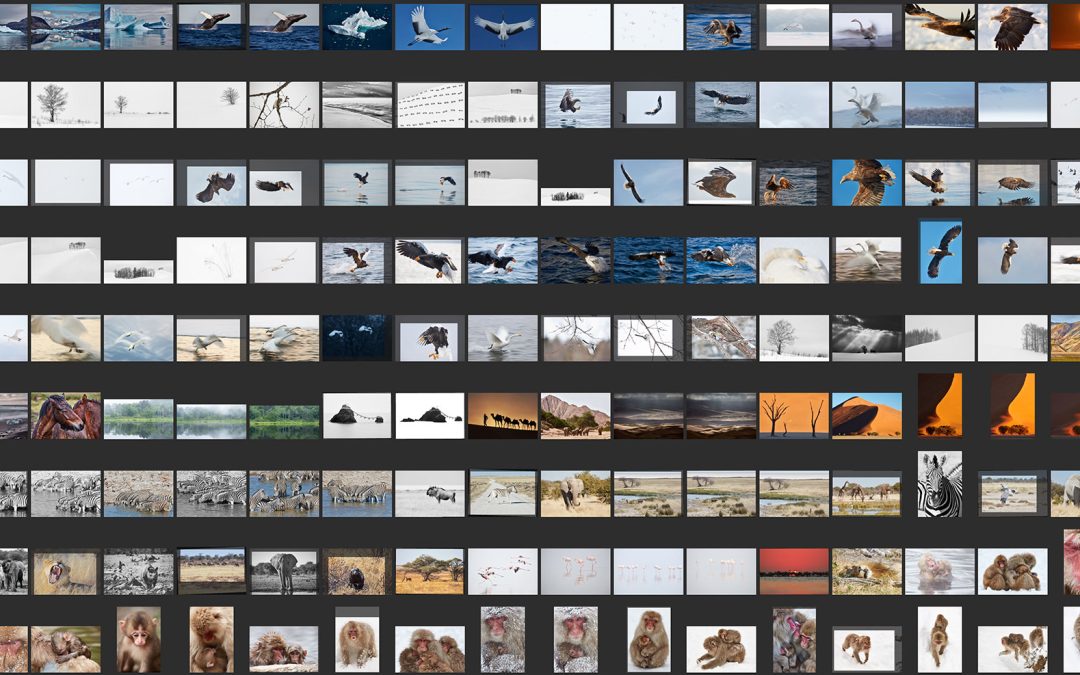The image size is (1080, 675).
Task: Select the yawning lion photo
Action: click(65, 571)
